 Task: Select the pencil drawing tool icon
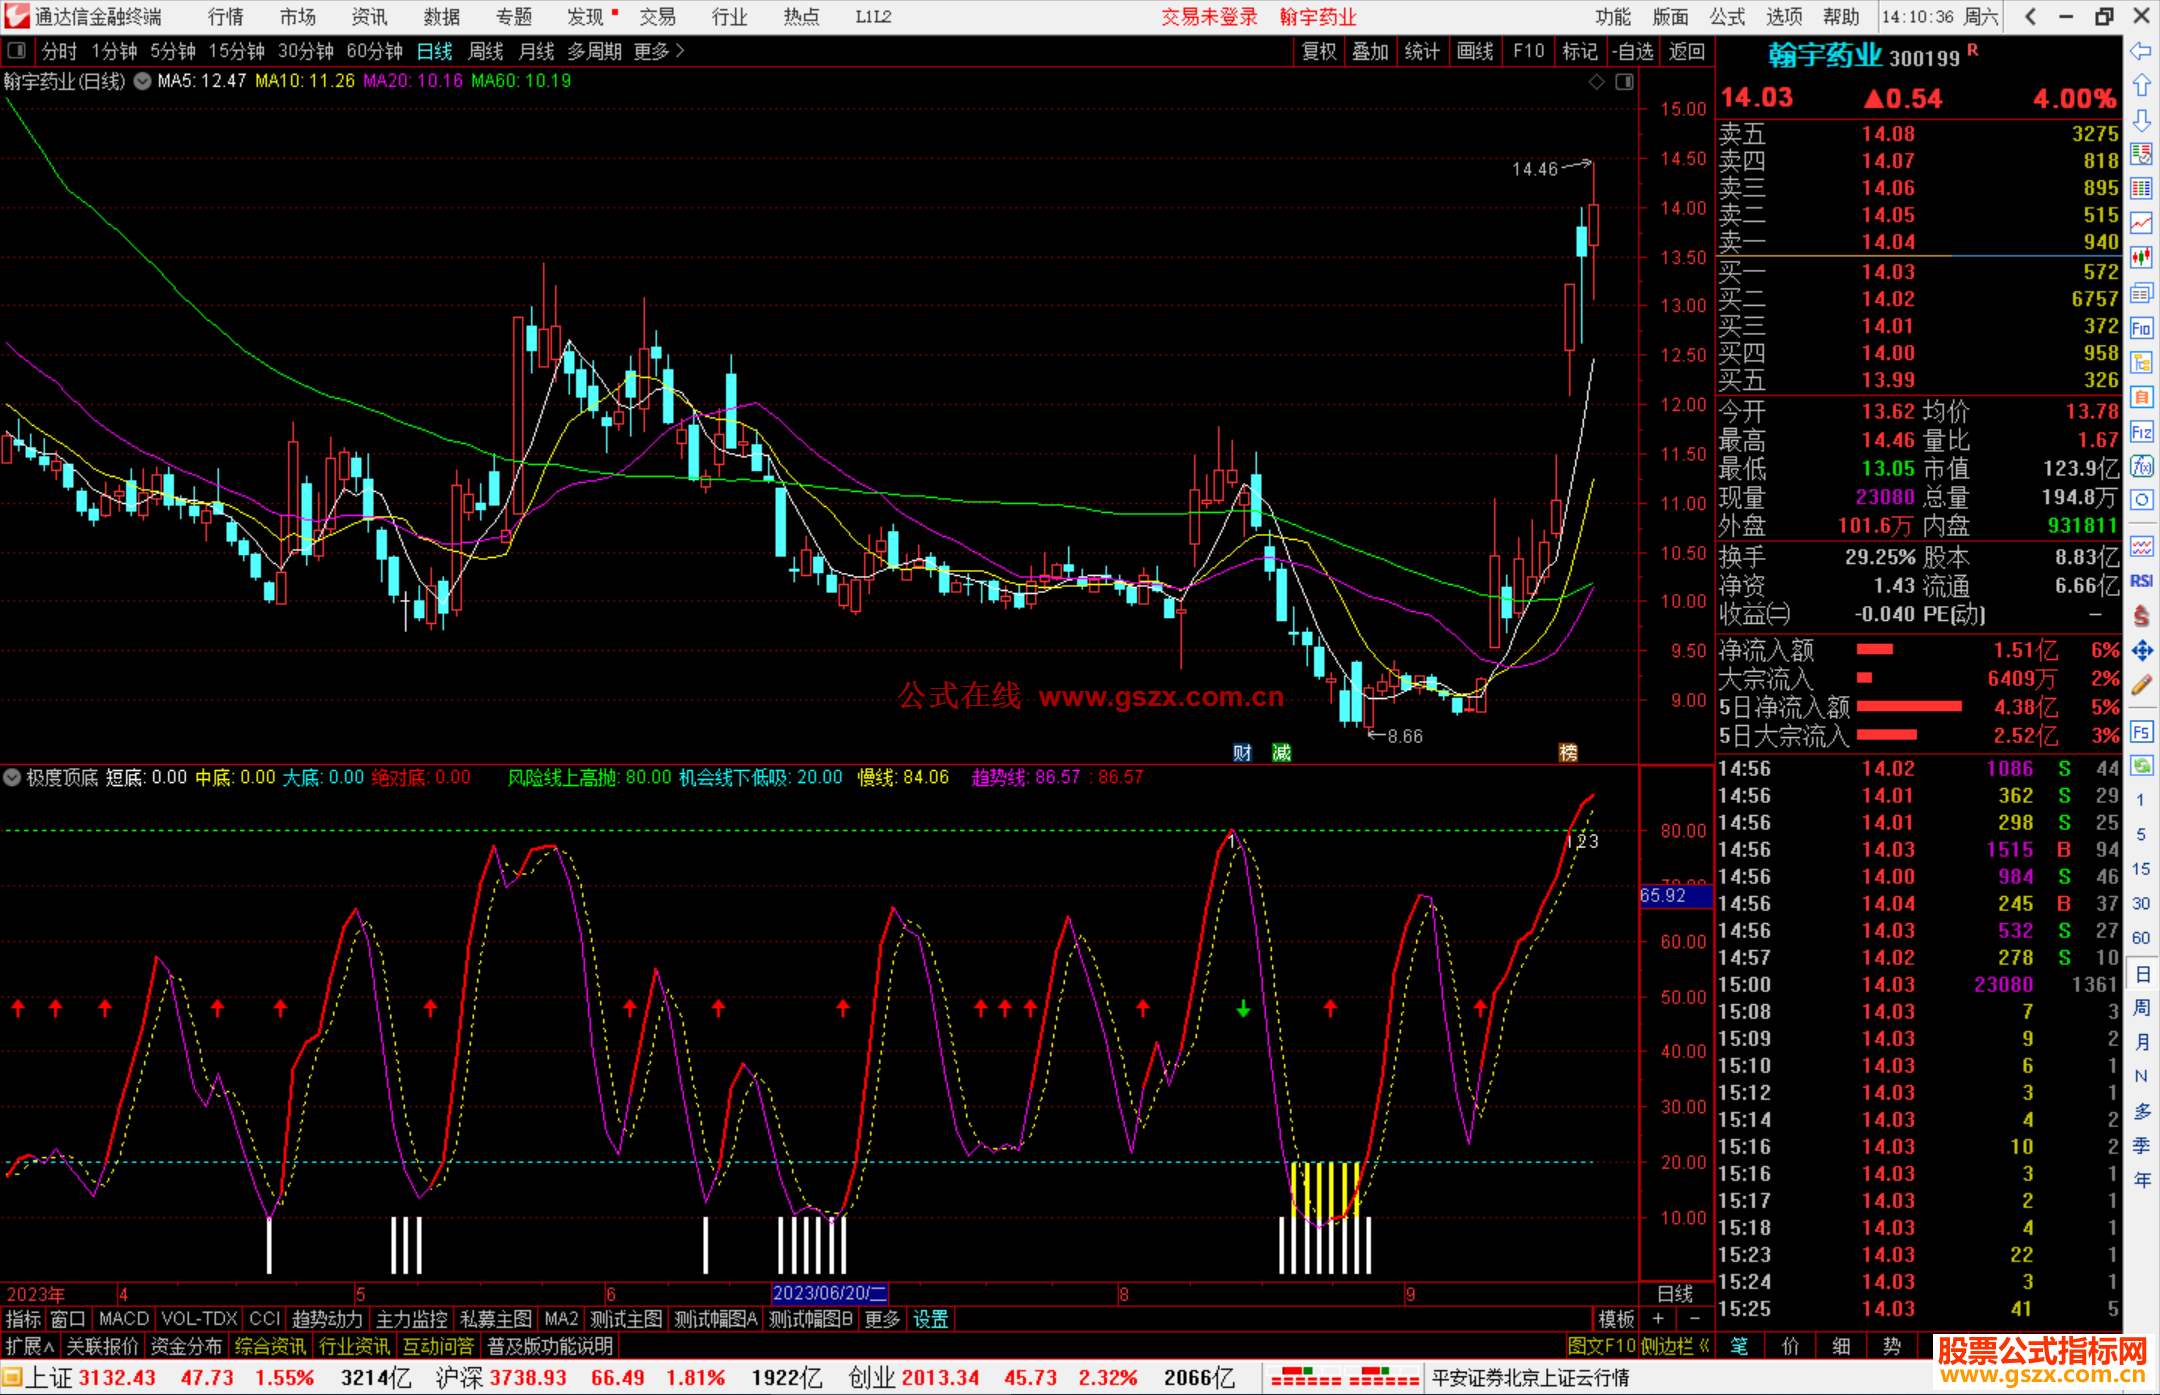click(2141, 686)
